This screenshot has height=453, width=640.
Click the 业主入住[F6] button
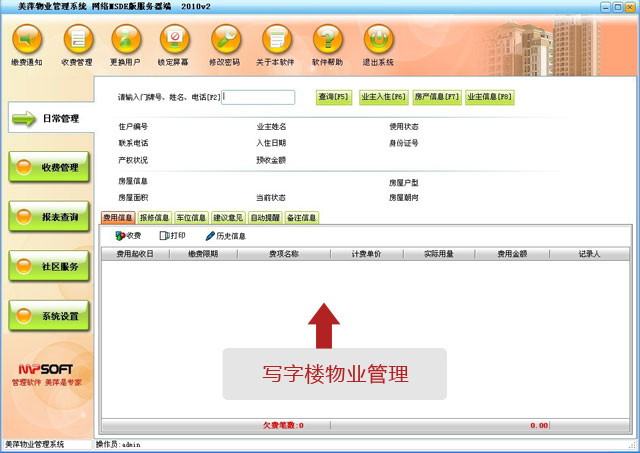[384, 97]
